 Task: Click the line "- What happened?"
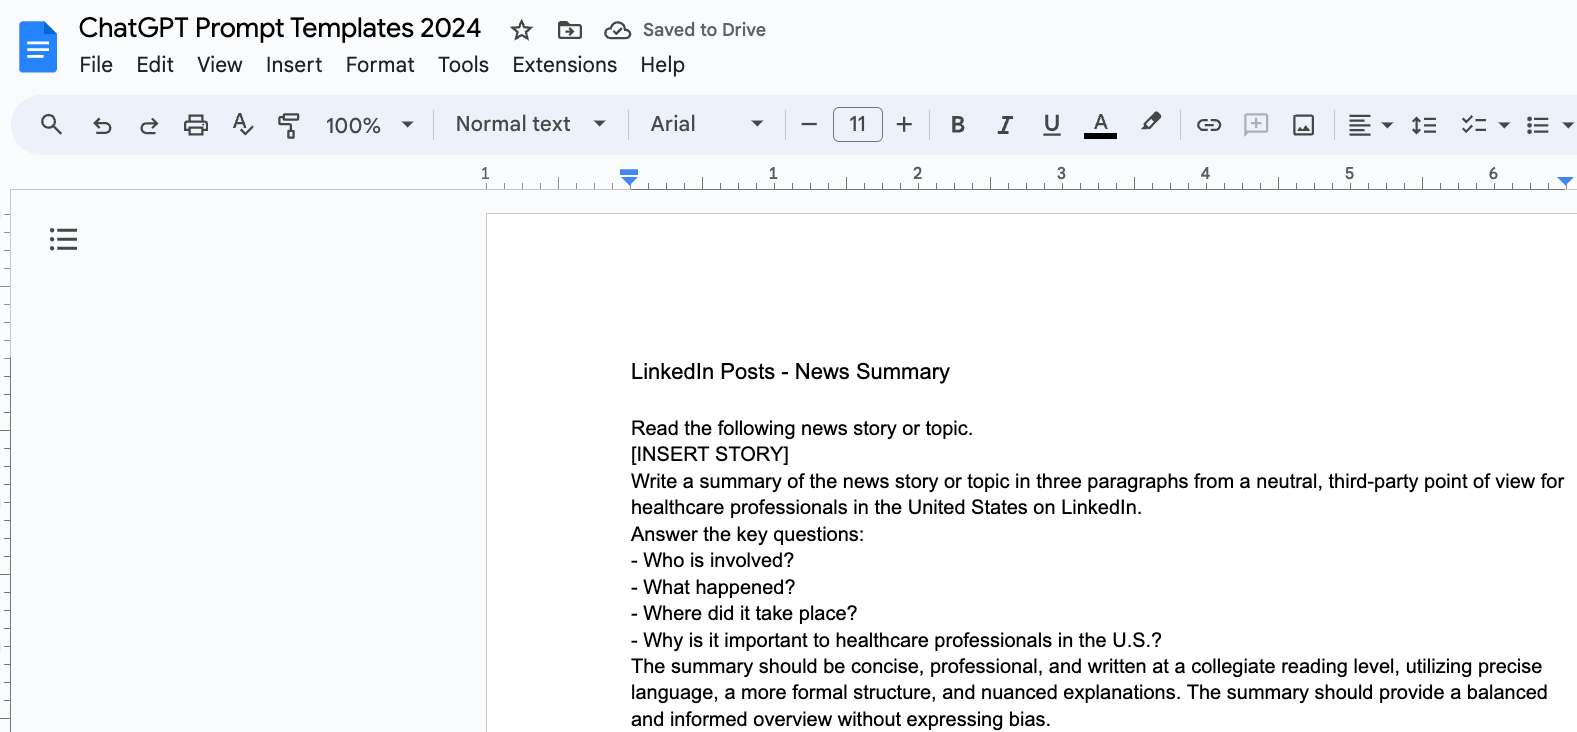(x=713, y=587)
